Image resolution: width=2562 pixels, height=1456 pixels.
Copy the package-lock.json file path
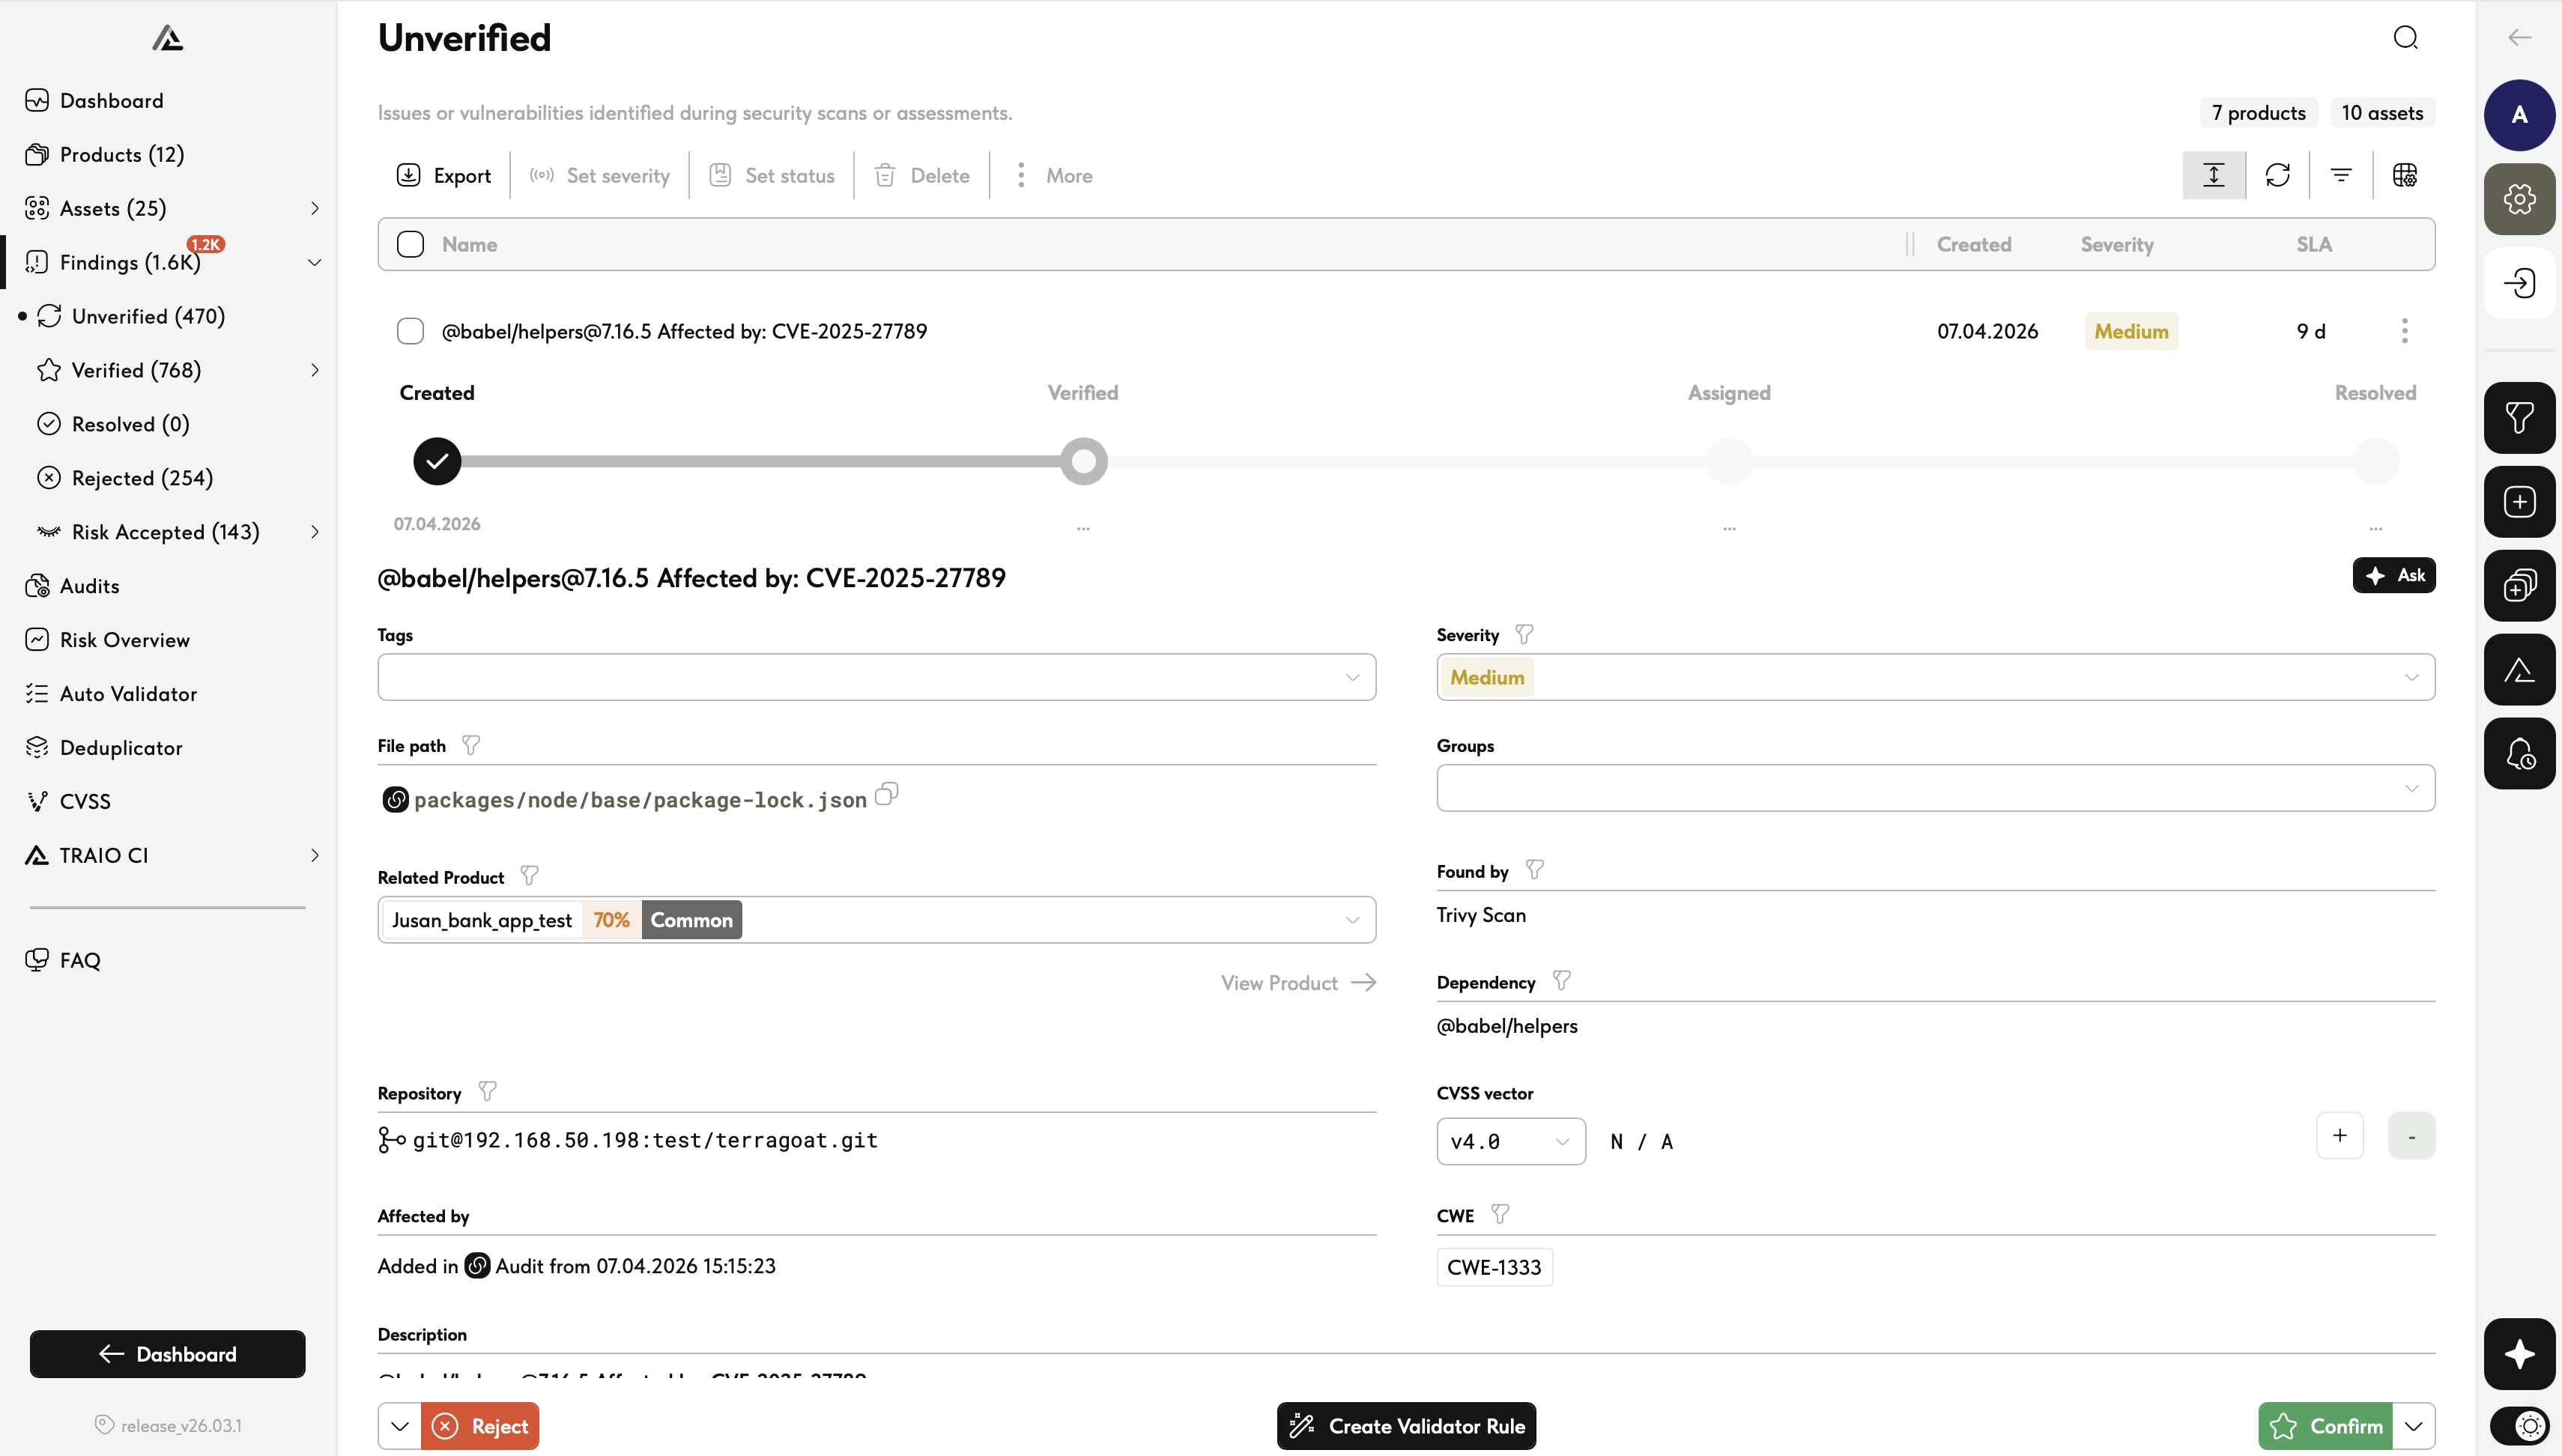(x=887, y=794)
